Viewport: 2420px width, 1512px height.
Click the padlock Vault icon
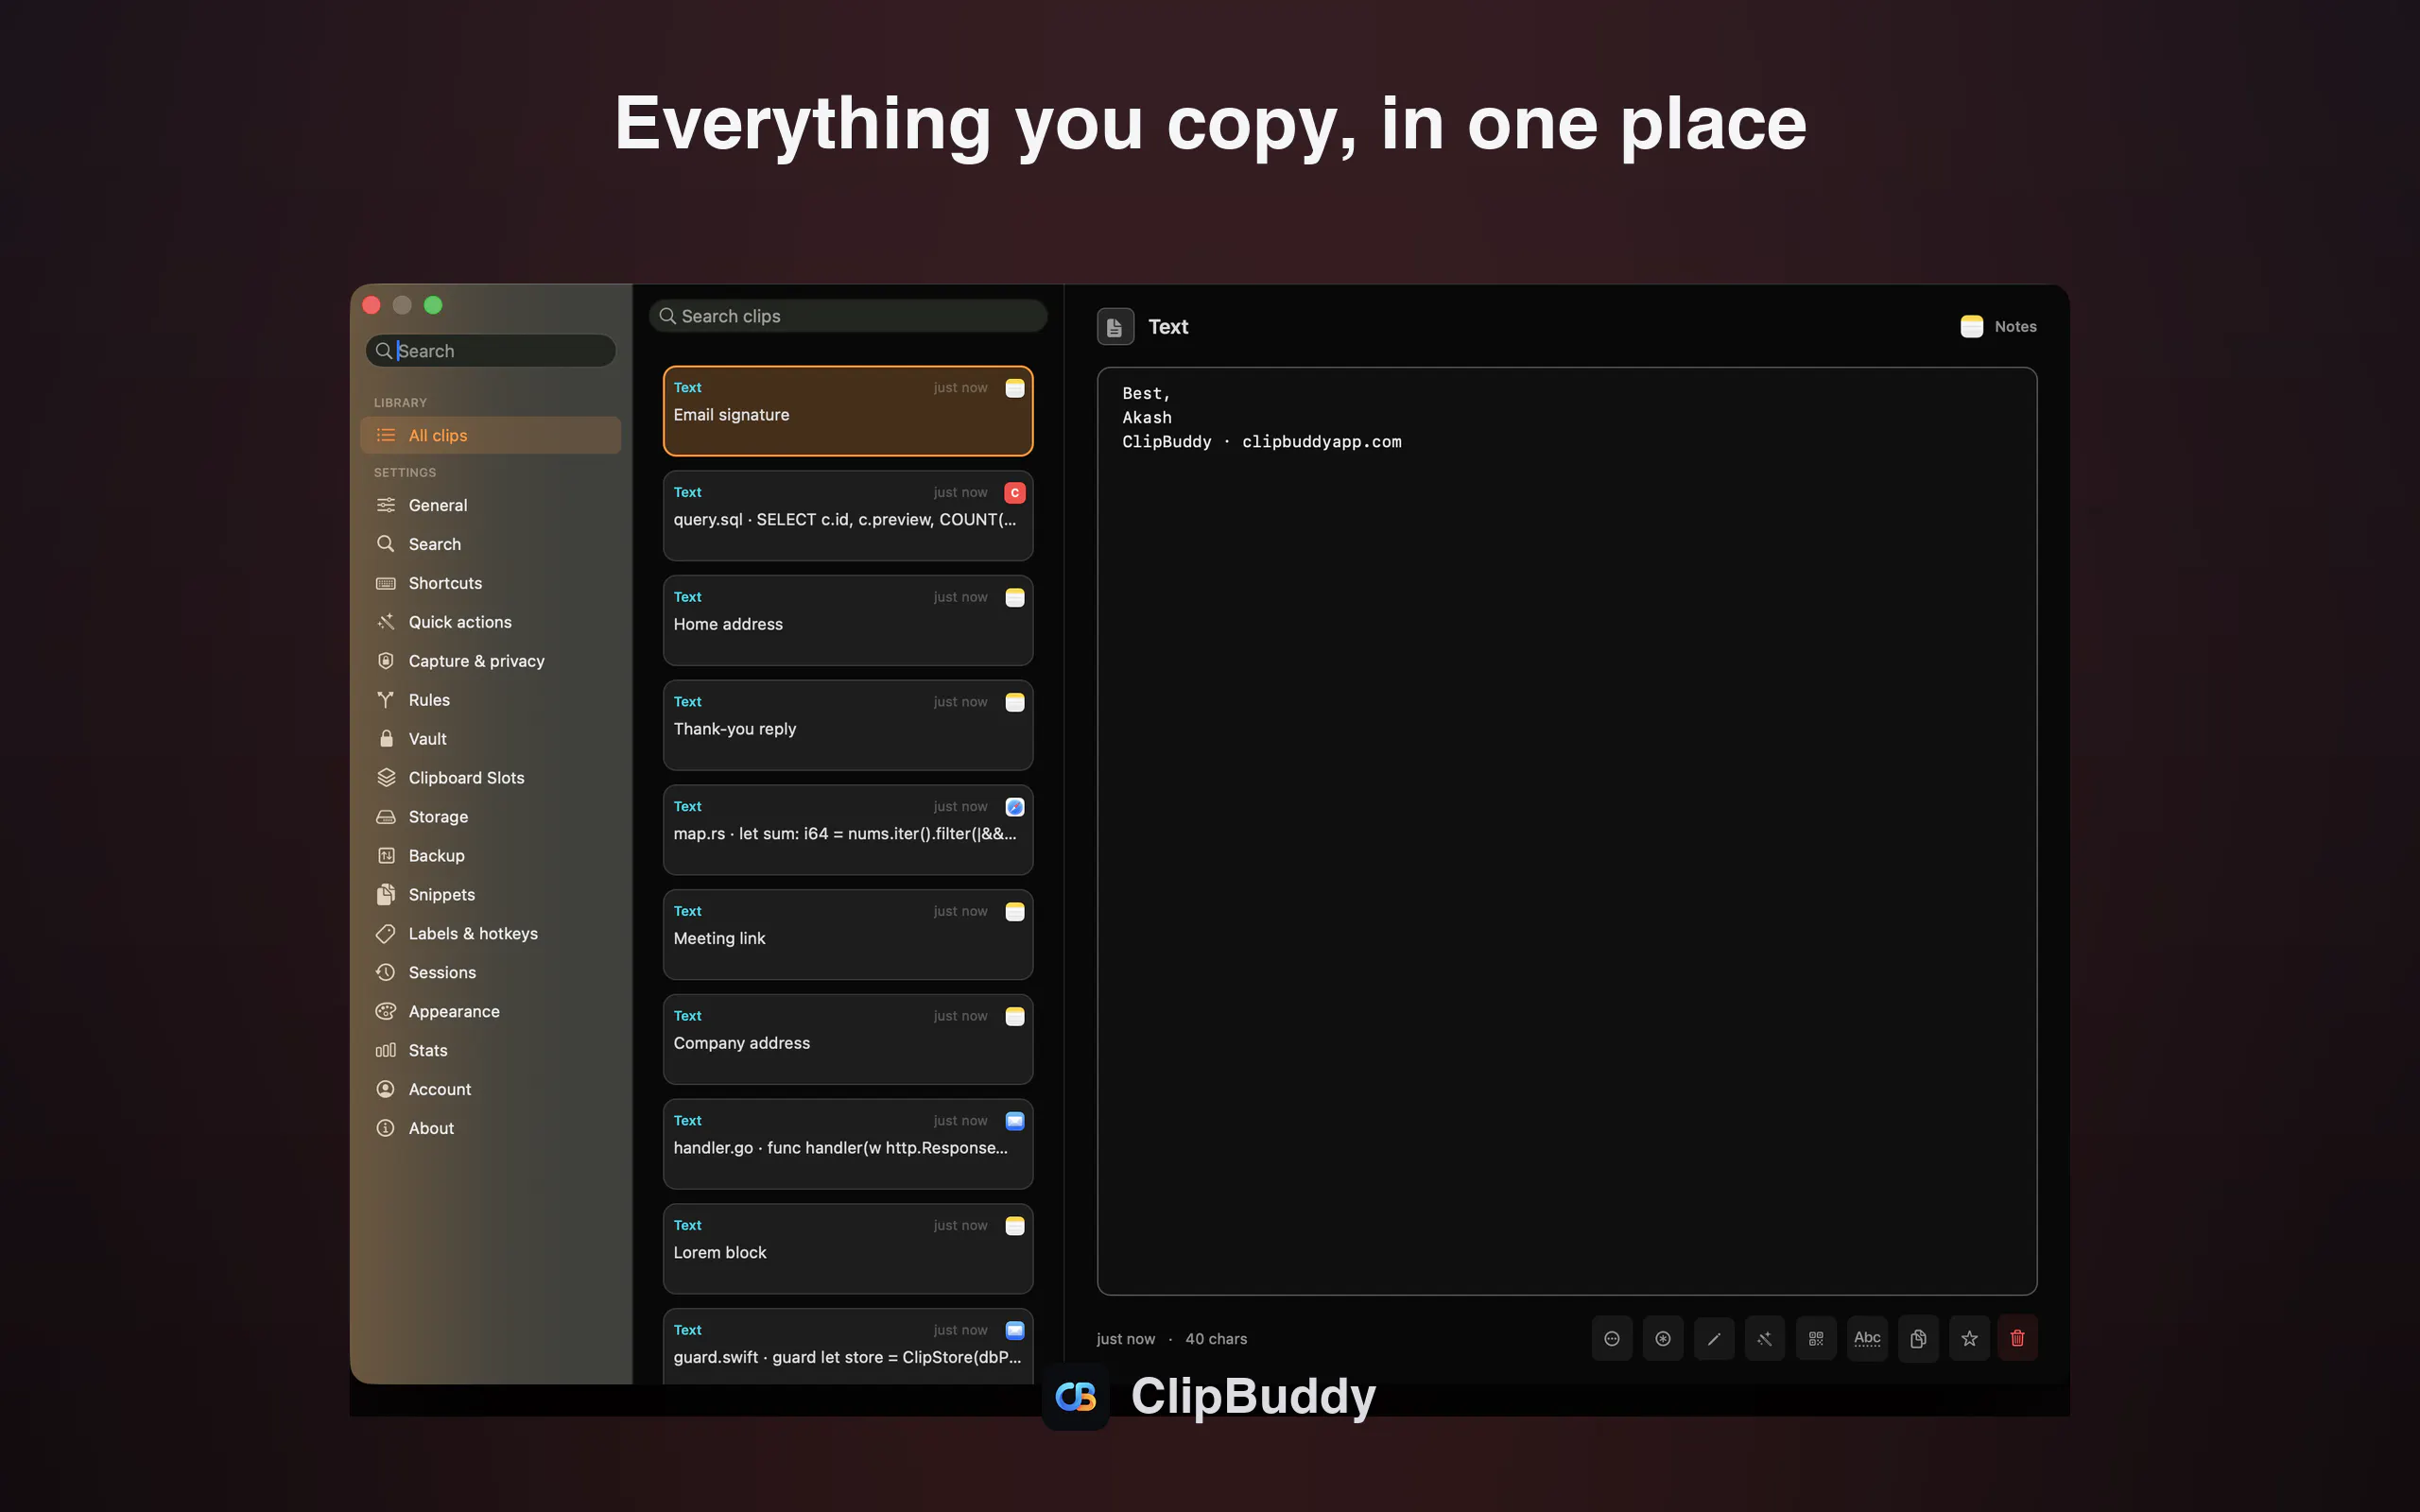click(x=386, y=738)
